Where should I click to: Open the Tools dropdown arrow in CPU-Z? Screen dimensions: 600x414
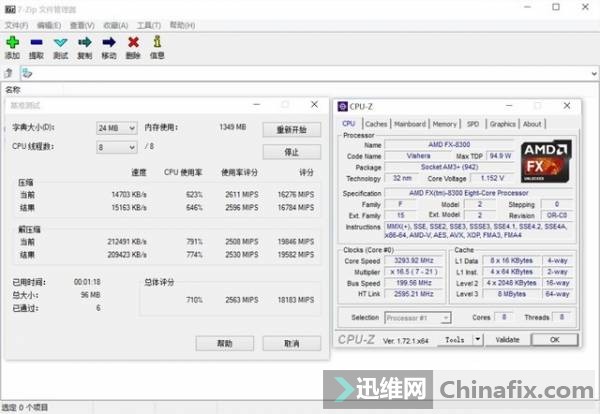pyautogui.click(x=478, y=339)
